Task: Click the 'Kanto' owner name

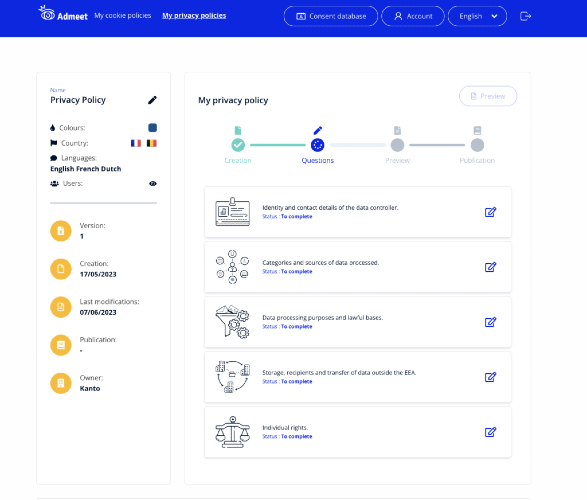Action: [x=90, y=388]
